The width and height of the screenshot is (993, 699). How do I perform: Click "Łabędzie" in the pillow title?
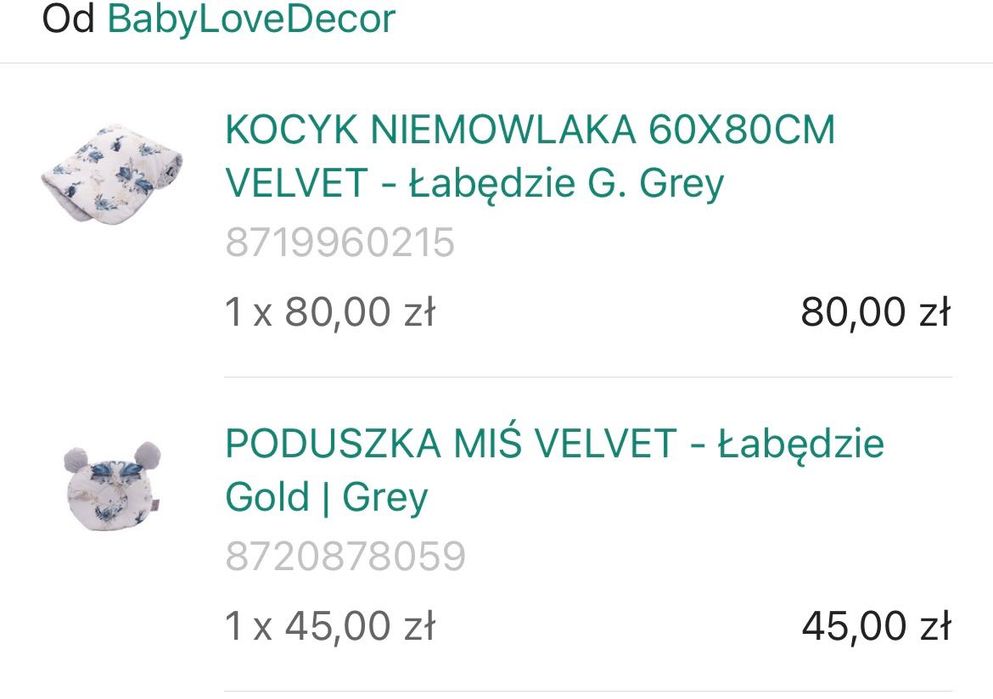coord(800,444)
